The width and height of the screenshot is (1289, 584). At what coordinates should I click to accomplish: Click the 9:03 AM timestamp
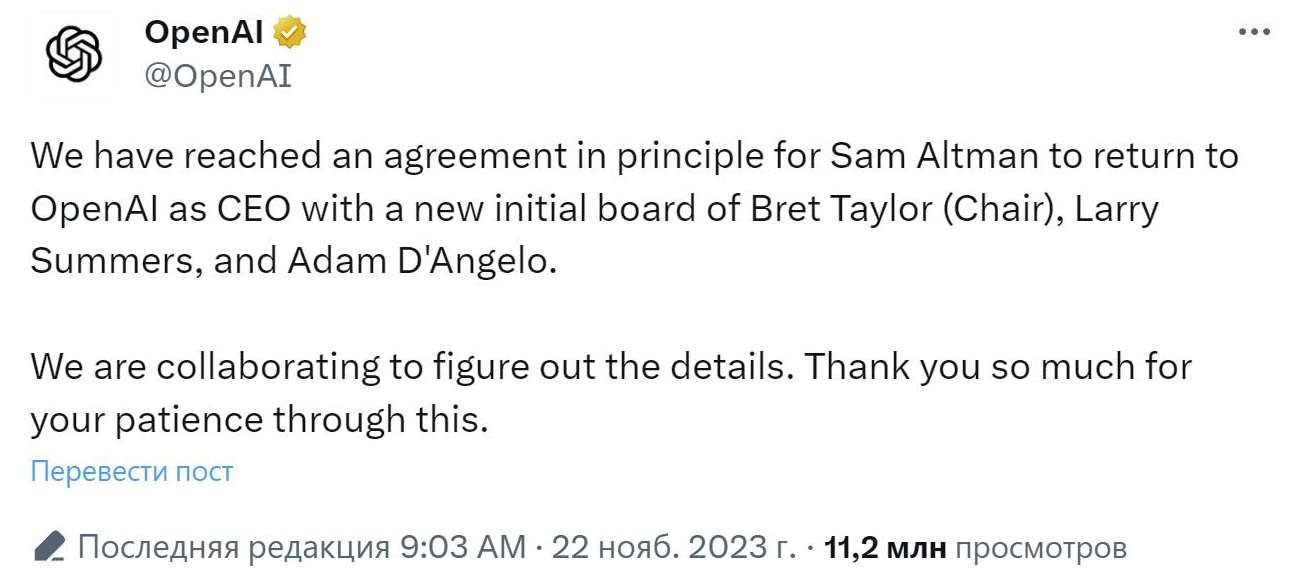(x=461, y=548)
